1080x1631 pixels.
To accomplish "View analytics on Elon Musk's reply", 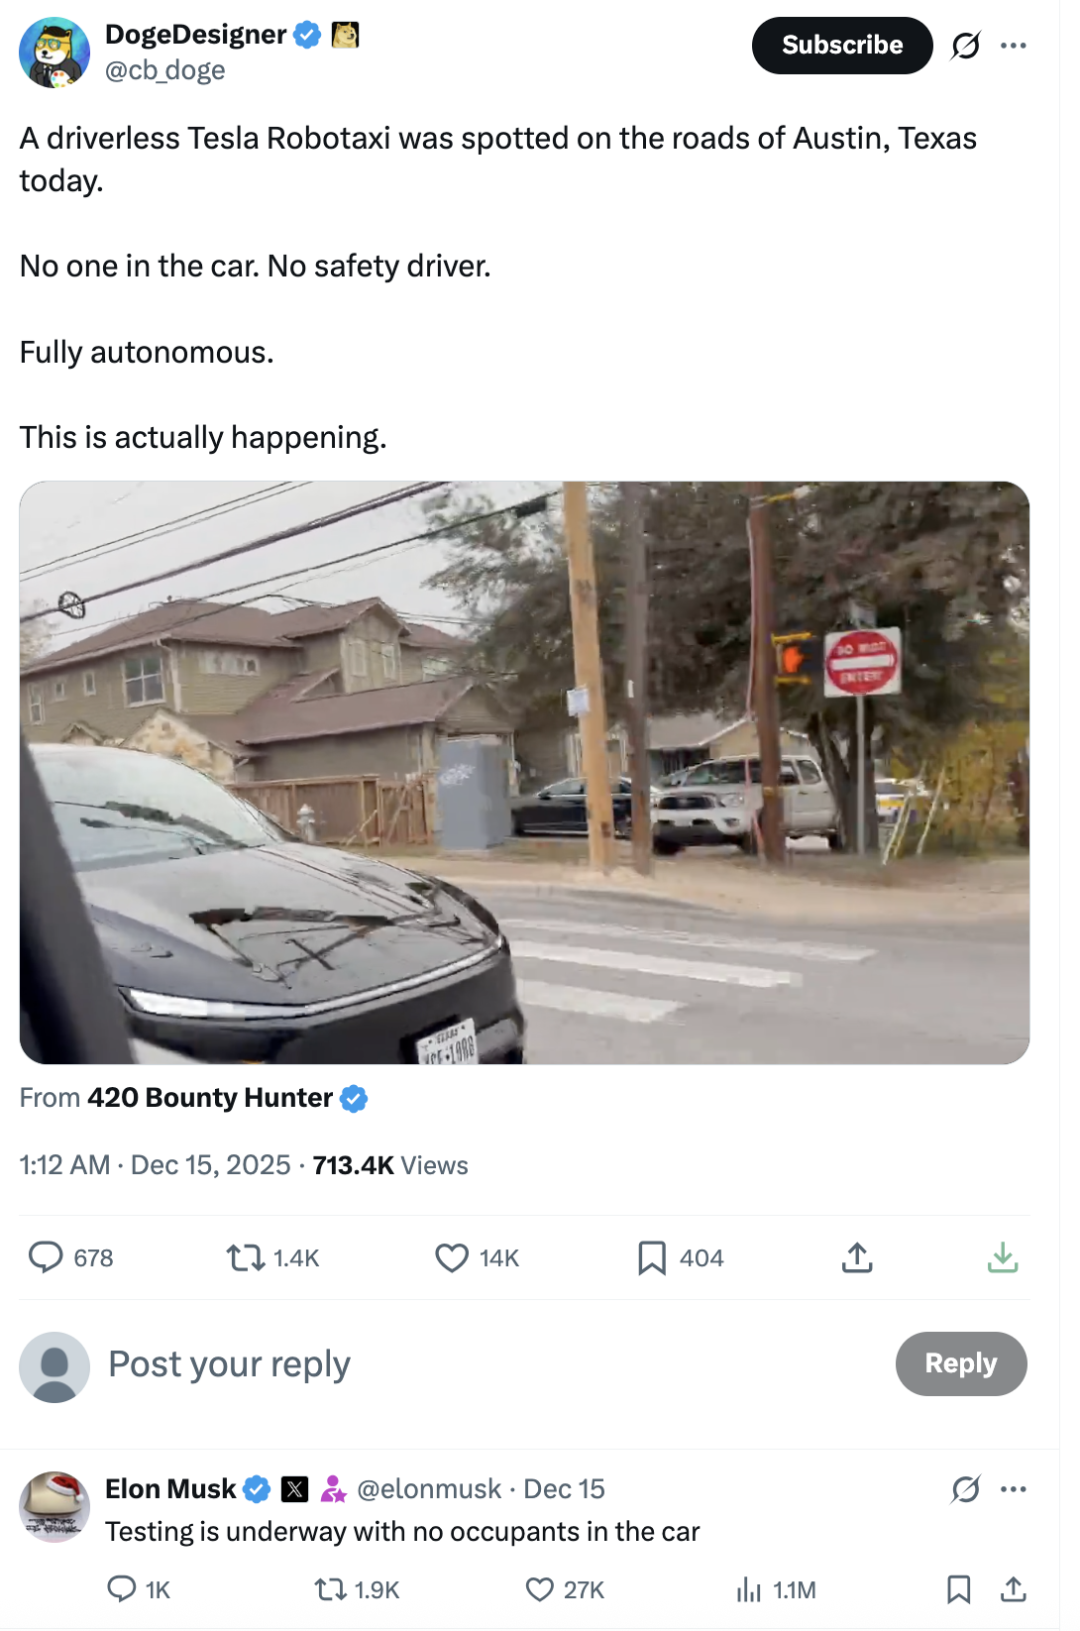I will click(x=749, y=1589).
